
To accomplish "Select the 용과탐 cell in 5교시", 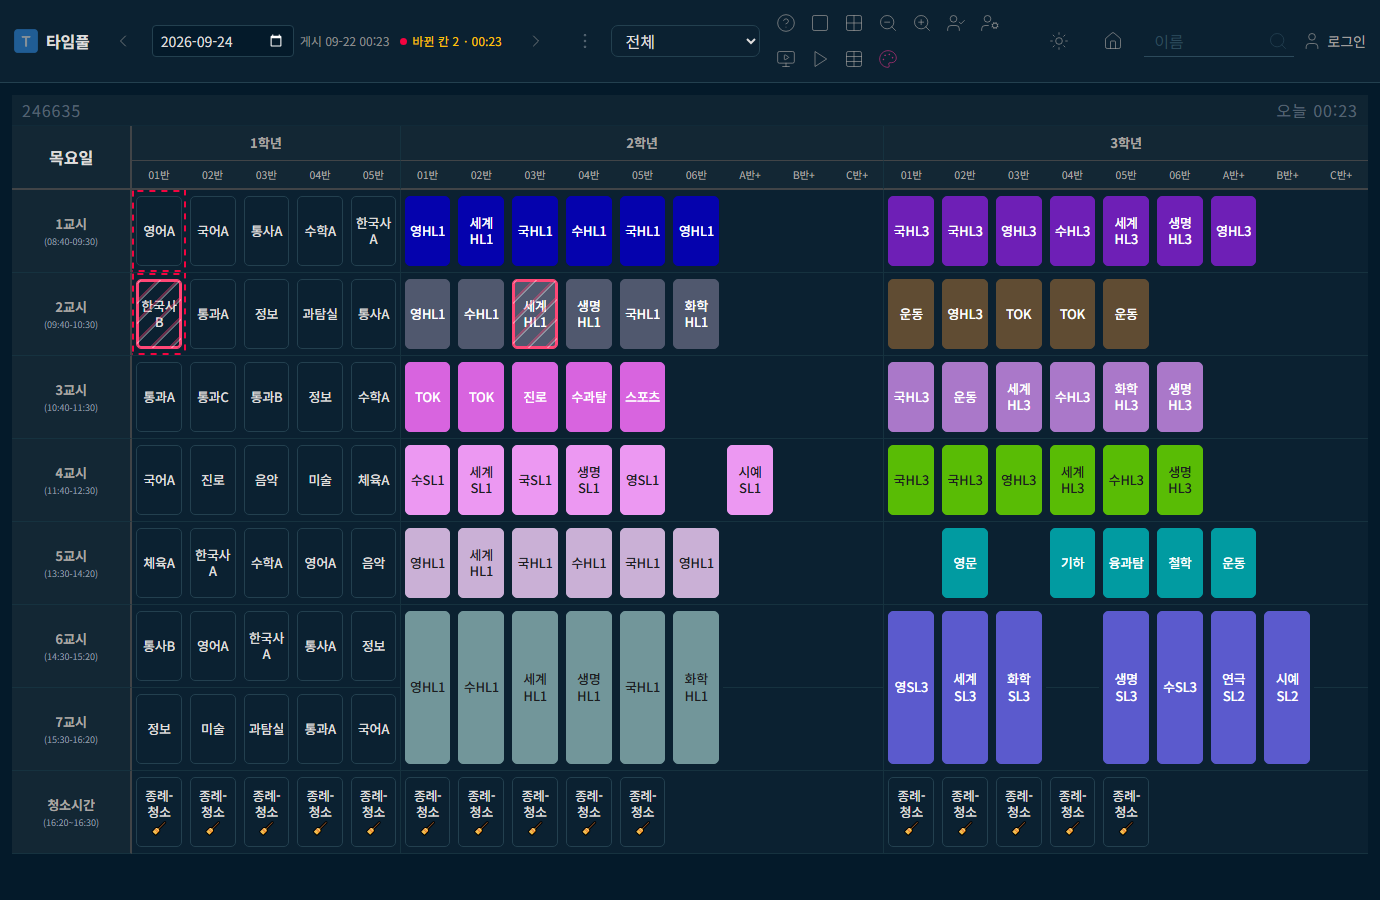I will pyautogui.click(x=1126, y=563).
